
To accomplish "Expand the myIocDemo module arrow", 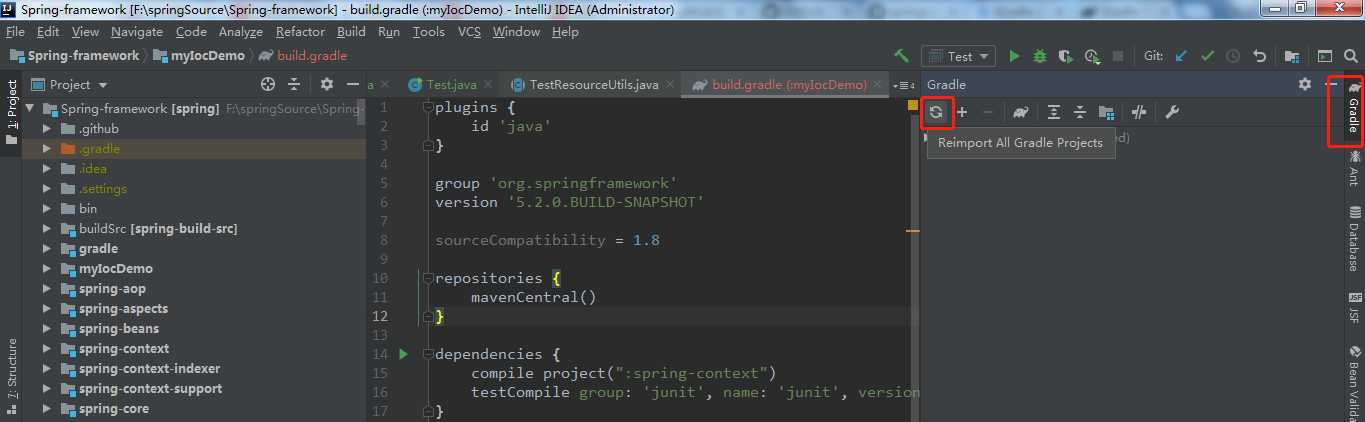I will (x=47, y=268).
